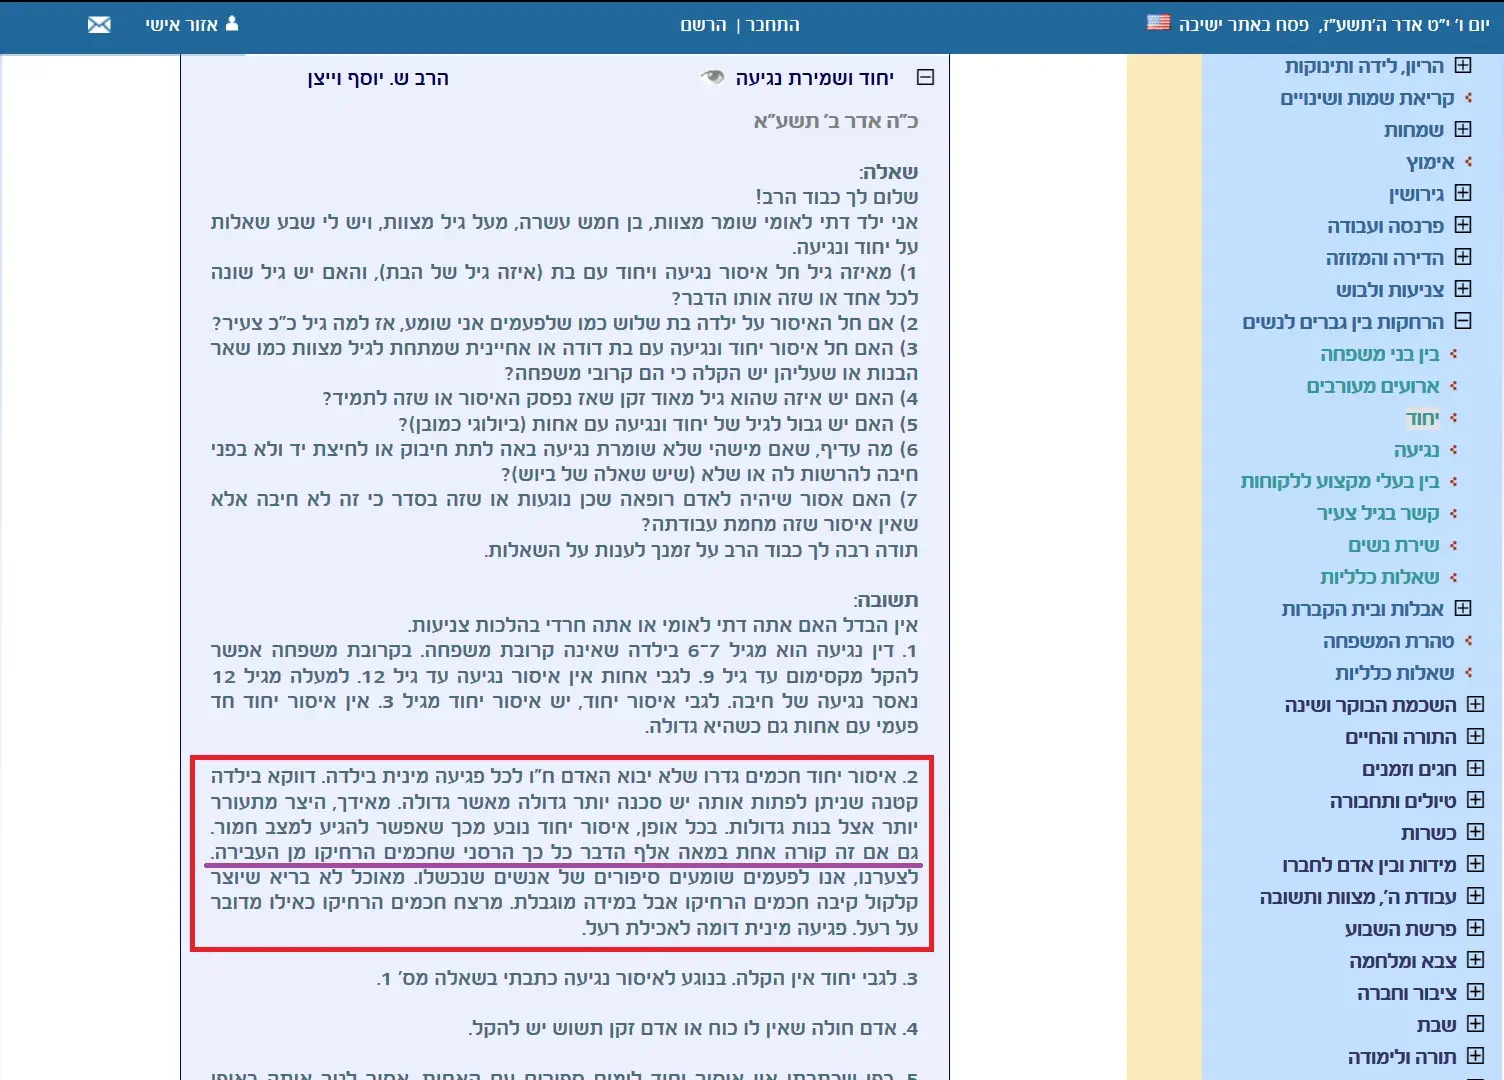The height and width of the screenshot is (1080, 1504).
Task: Click the envelope mail icon
Action: 99,25
